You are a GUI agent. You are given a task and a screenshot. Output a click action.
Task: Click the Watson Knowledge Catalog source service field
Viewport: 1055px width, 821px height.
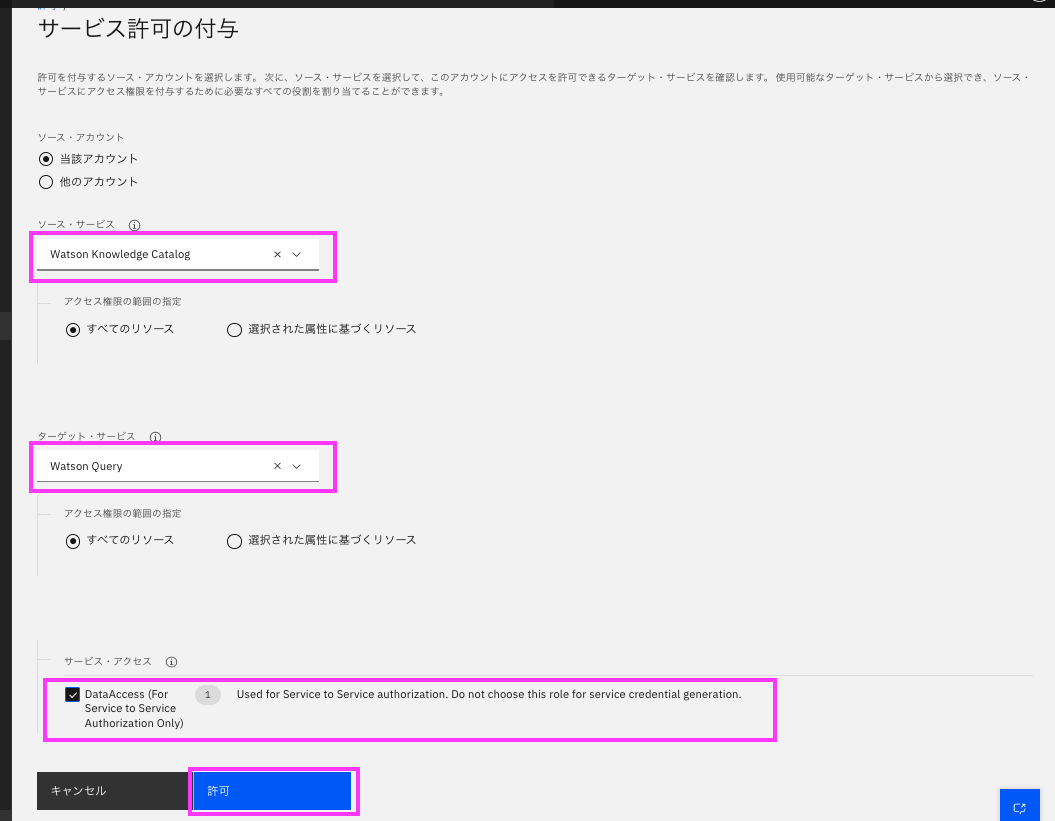[178, 254]
